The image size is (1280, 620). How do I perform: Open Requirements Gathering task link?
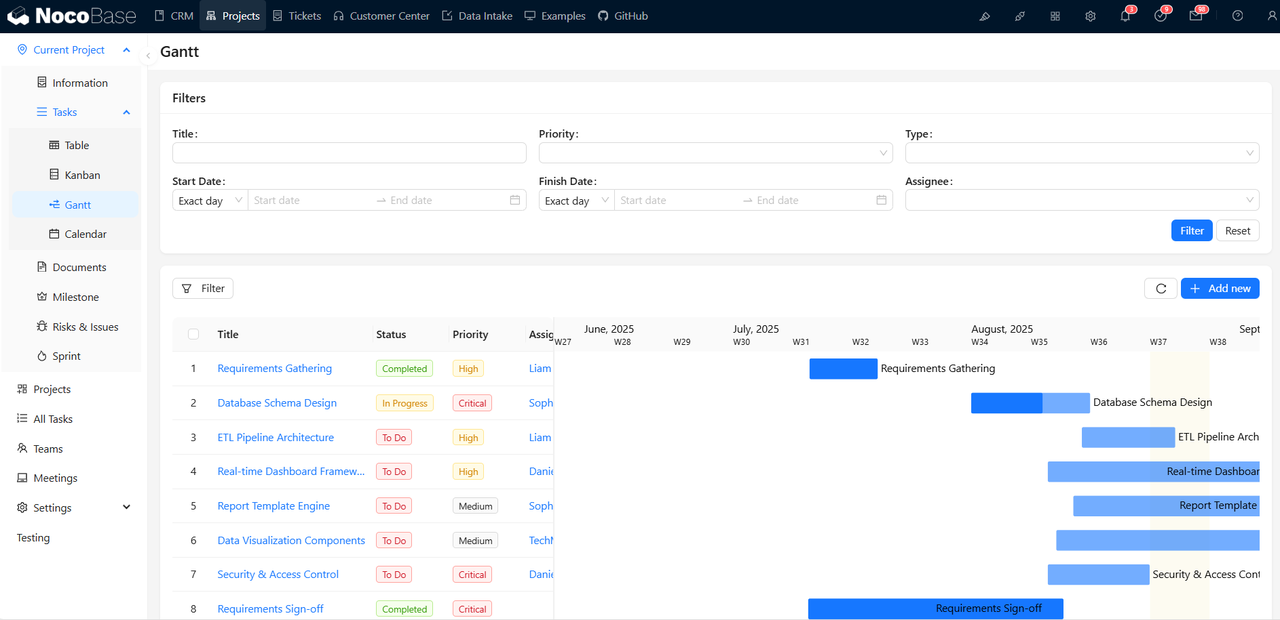[x=274, y=368]
